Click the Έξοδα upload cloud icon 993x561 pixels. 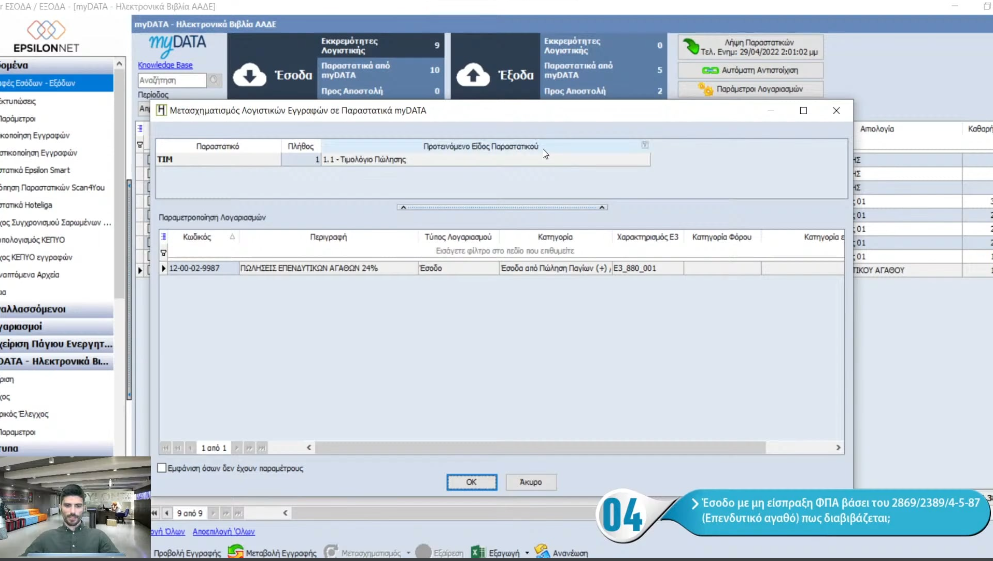click(x=473, y=75)
